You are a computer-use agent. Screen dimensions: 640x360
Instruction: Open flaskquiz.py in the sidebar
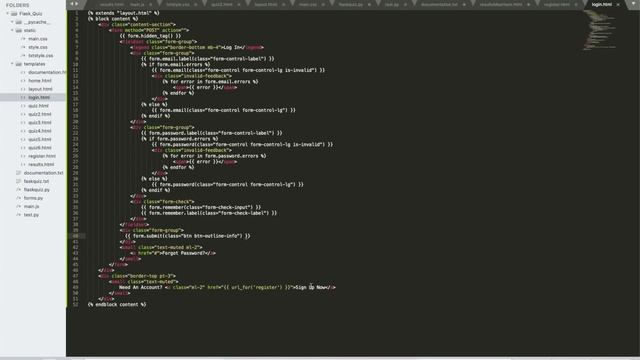click(x=37, y=190)
